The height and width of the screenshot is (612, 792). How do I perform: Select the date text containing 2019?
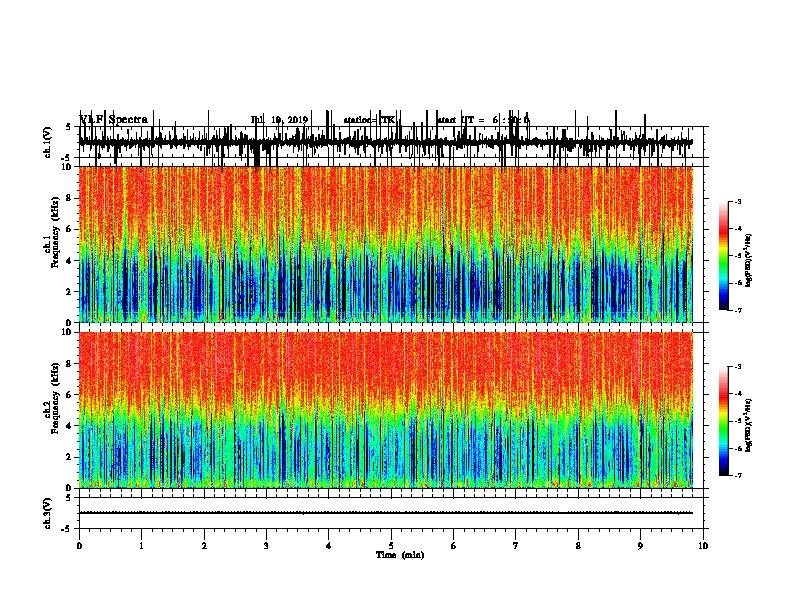(279, 120)
